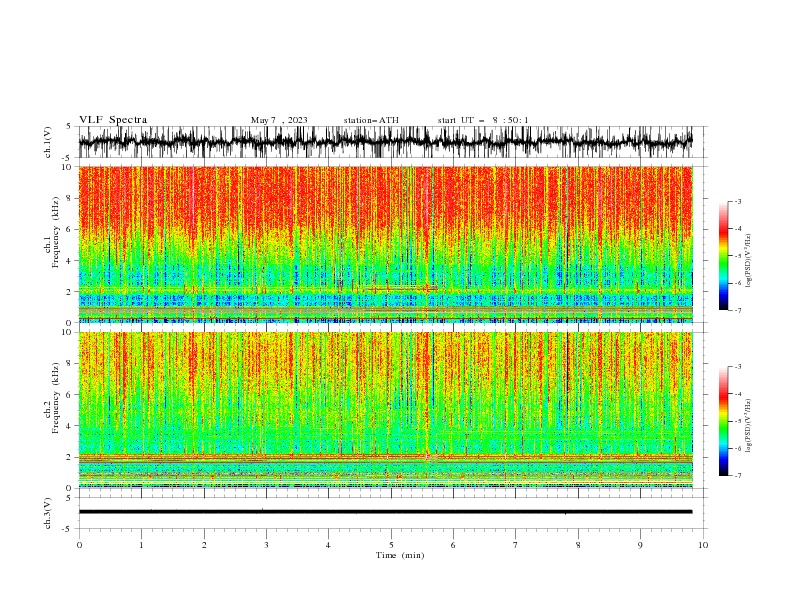Select the ch.2 colorbar "log(PSD)(V²/Hz)" label

pos(749,426)
